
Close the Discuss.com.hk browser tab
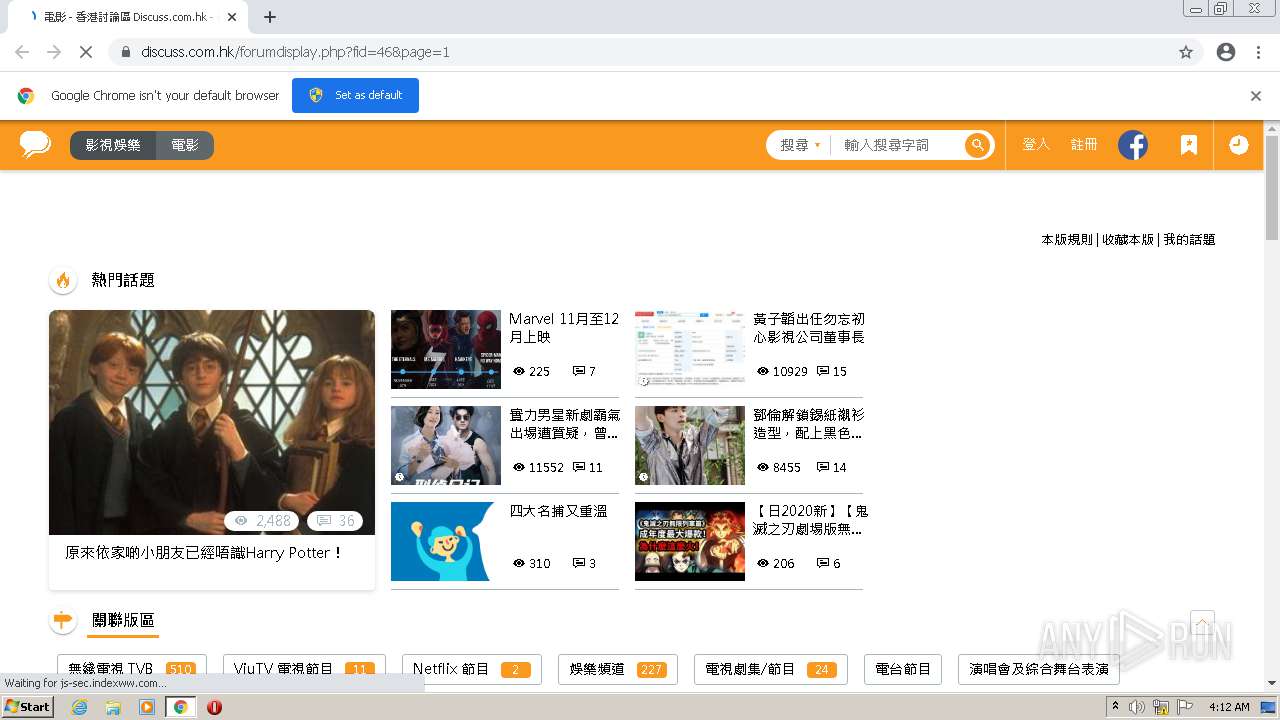(232, 17)
